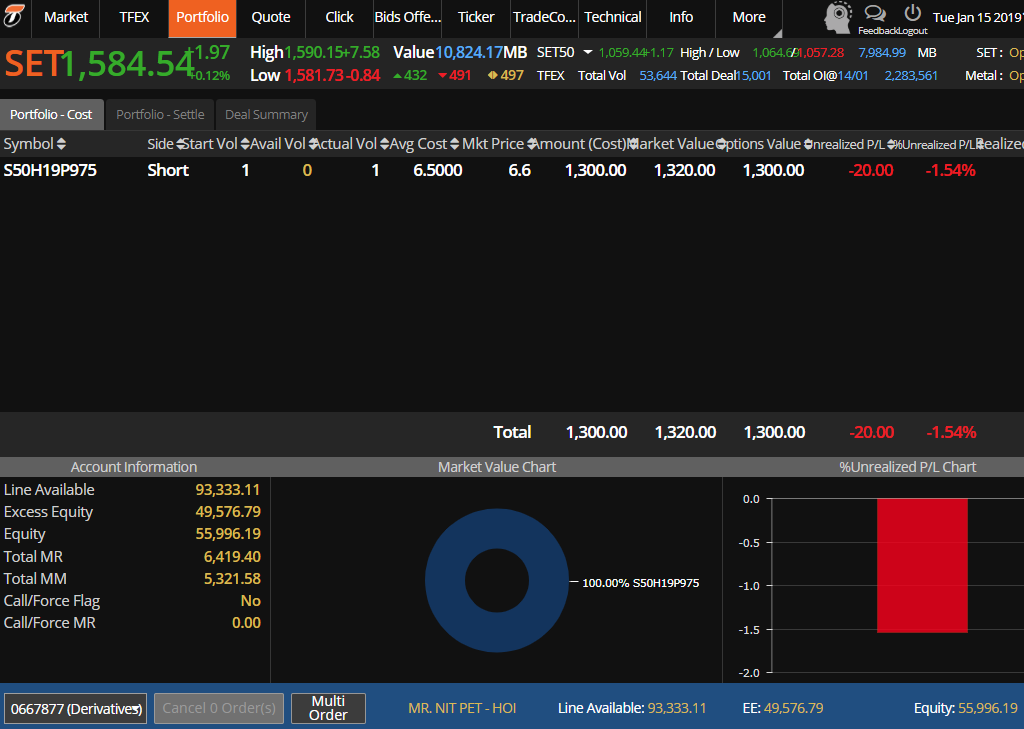The height and width of the screenshot is (729, 1024).
Task: Open the account selector 0667877 (Derivatives)
Action: 76,708
